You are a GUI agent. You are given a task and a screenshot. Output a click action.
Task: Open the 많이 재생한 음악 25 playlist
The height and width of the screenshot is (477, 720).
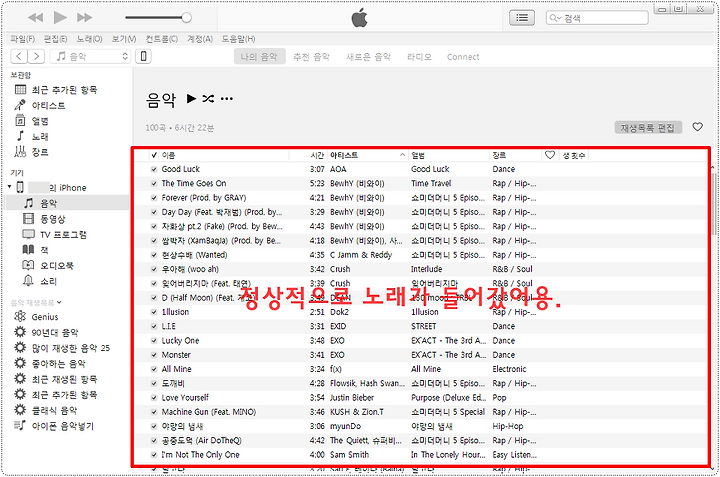(x=70, y=348)
